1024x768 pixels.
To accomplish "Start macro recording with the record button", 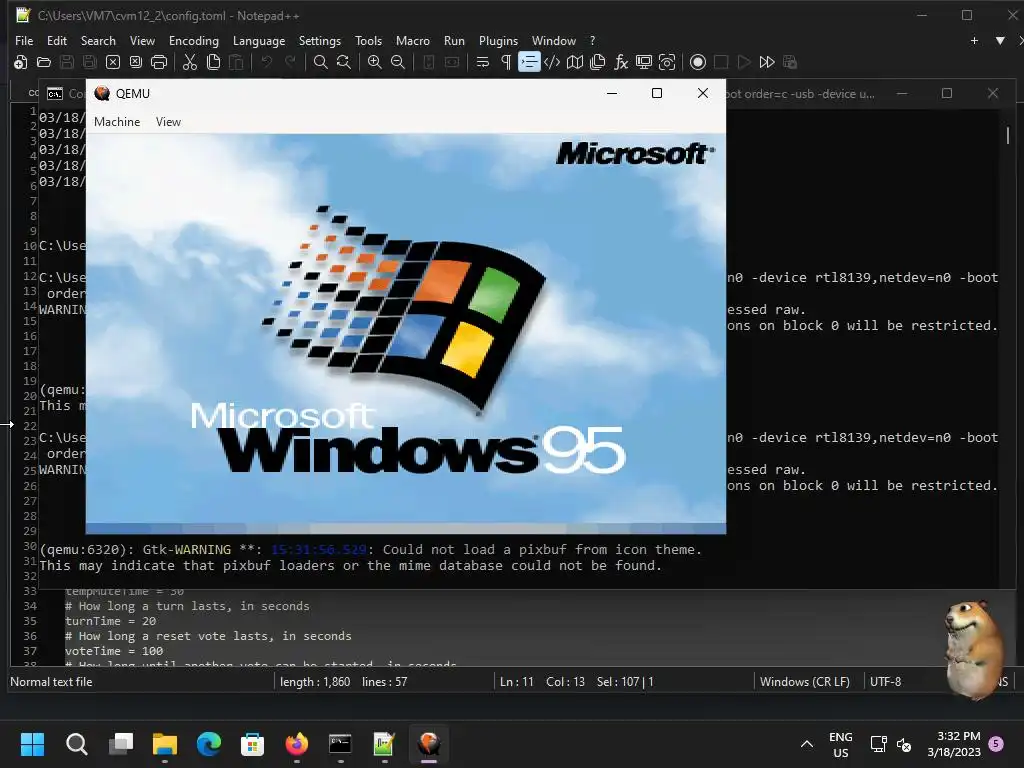I will tap(697, 62).
